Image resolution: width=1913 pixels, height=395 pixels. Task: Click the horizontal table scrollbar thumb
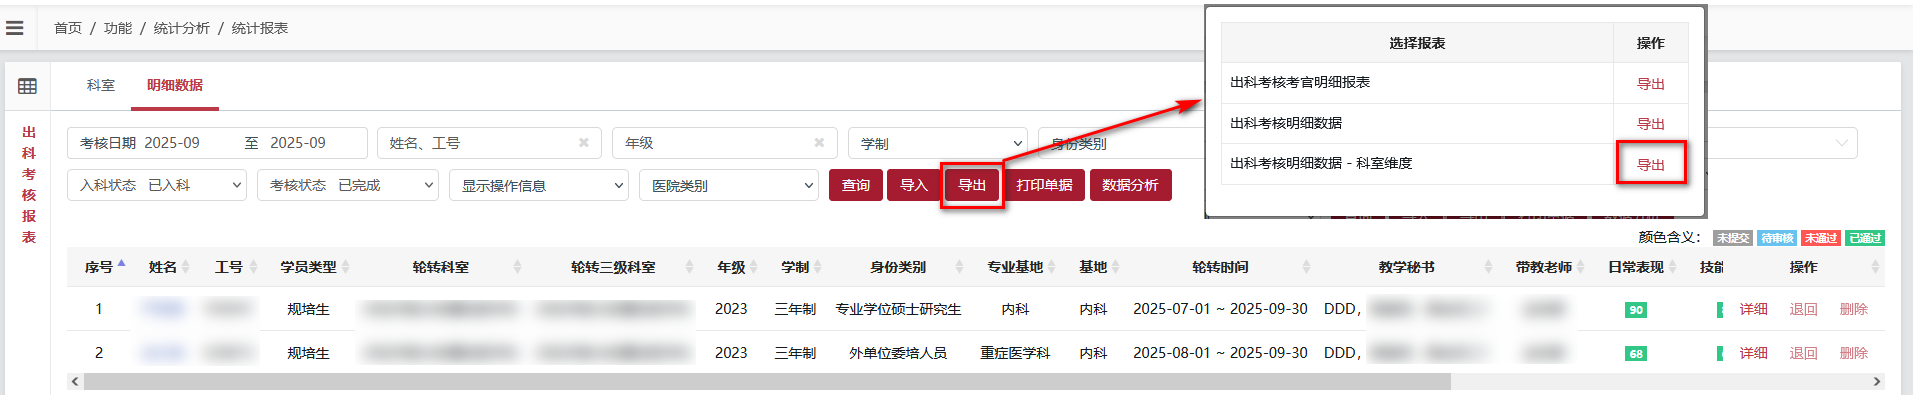[767, 382]
